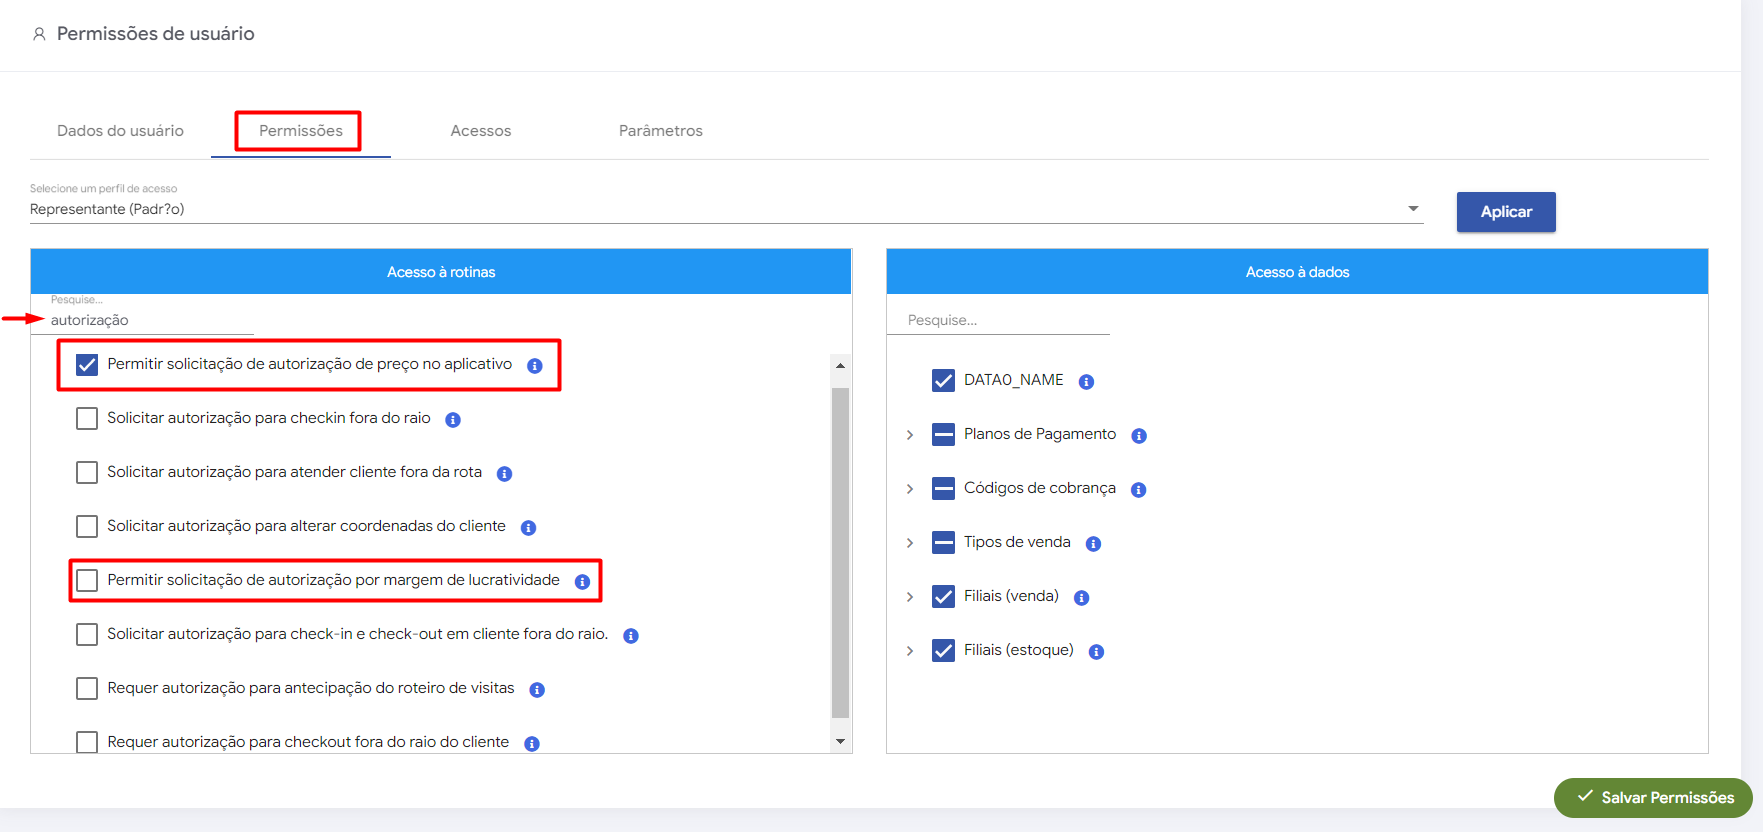1763x832 pixels.
Task: Expand the Filiais (venda) tree node
Action: 910,597
